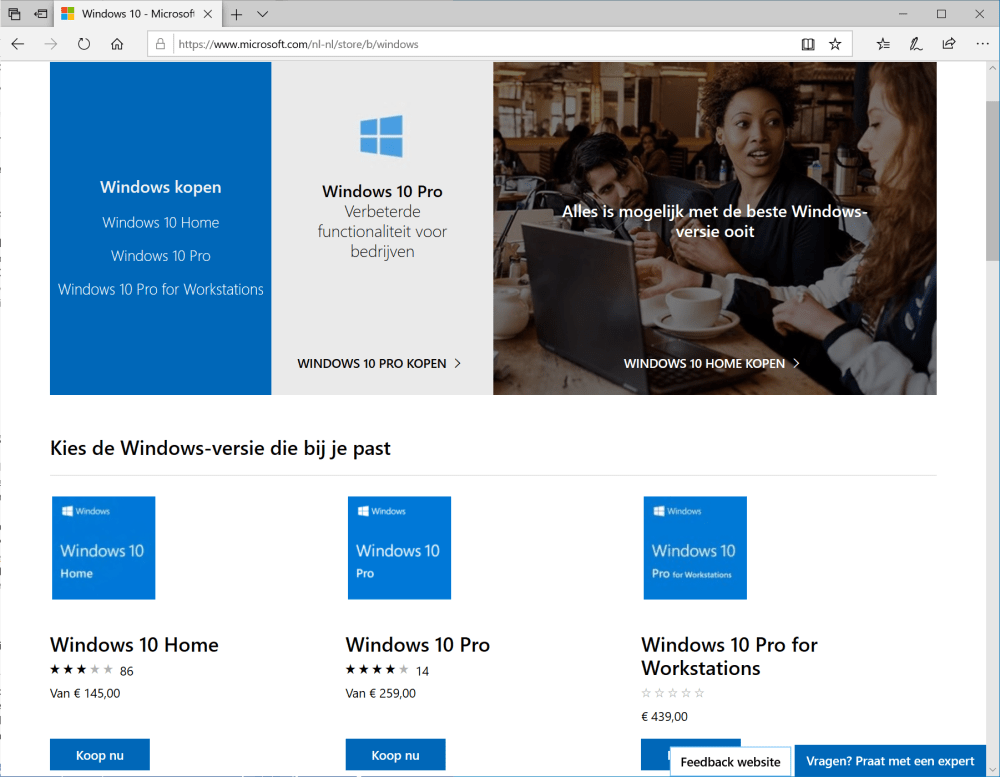Click the Windows 10 Home product title
Image resolution: width=1000 pixels, height=777 pixels.
point(134,645)
